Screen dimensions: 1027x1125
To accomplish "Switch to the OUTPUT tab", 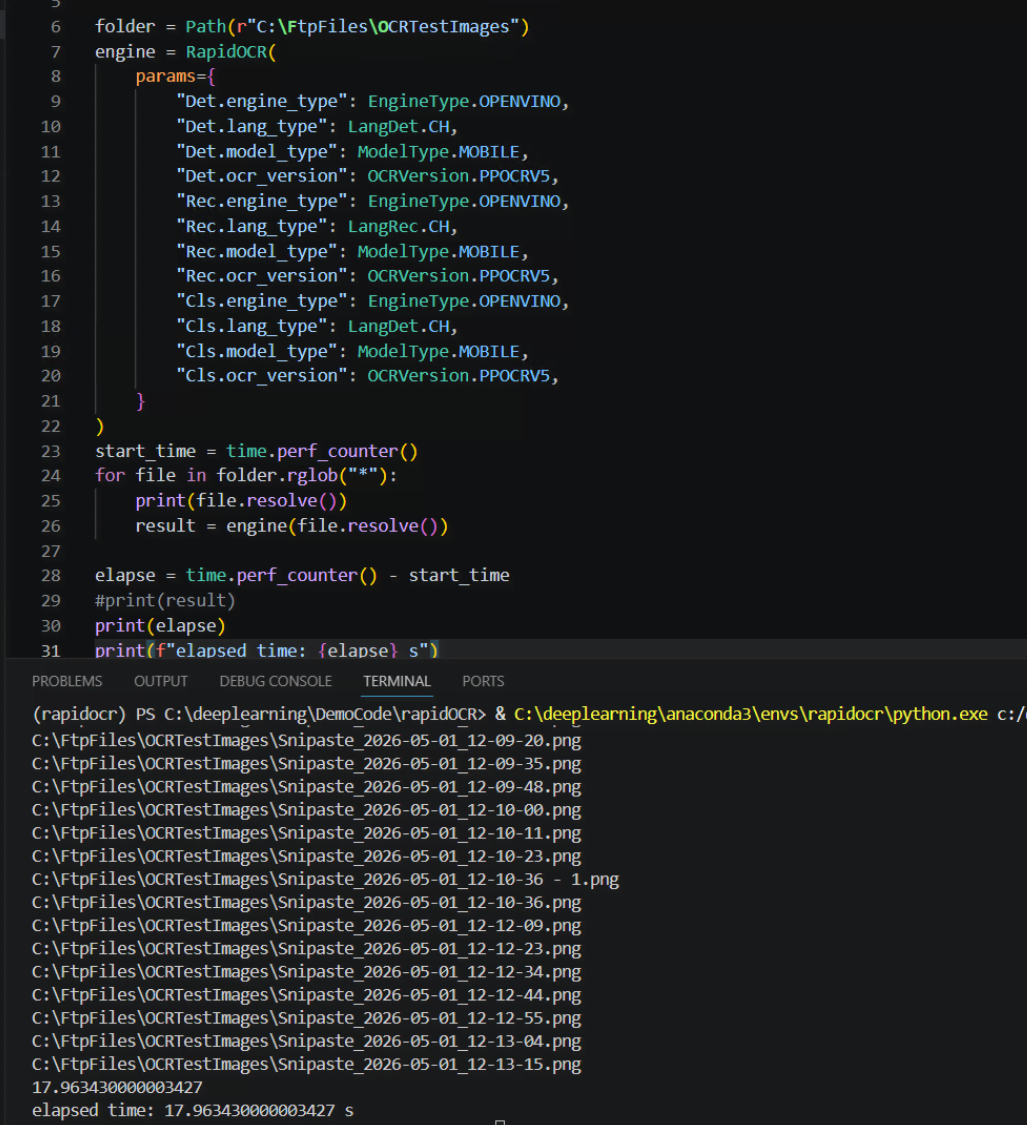I will (161, 681).
